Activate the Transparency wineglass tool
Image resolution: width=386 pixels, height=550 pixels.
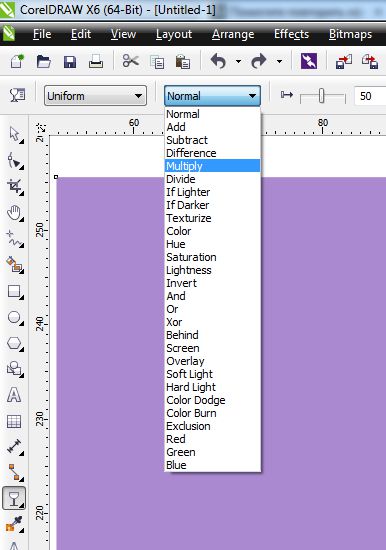click(x=14, y=498)
